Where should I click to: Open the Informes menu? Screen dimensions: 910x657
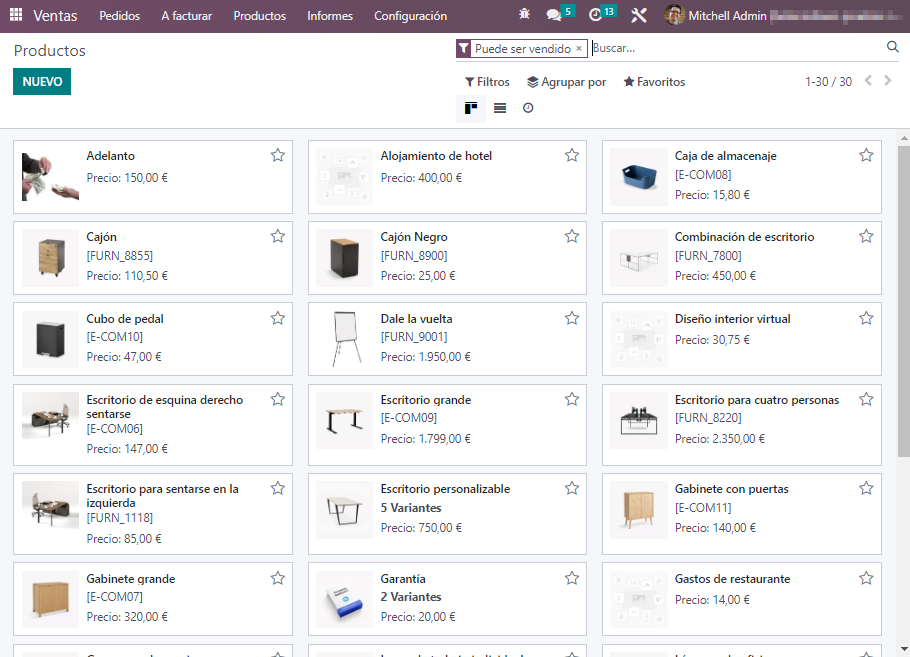[330, 15]
